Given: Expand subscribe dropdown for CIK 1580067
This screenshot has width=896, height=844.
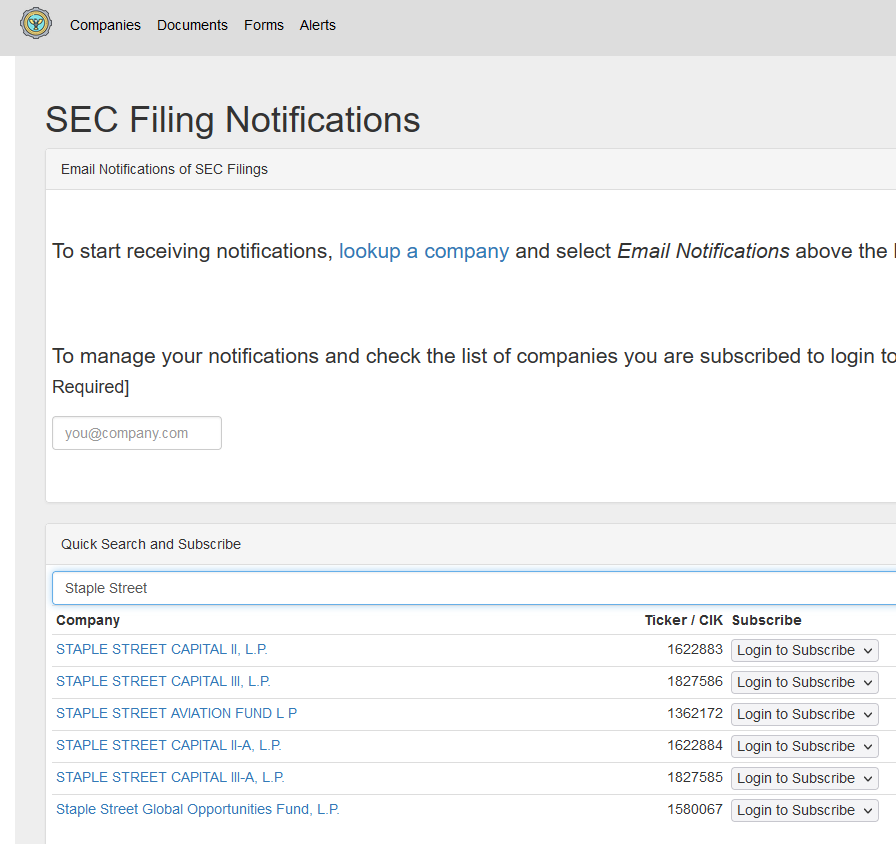Looking at the screenshot, I should (x=805, y=810).
